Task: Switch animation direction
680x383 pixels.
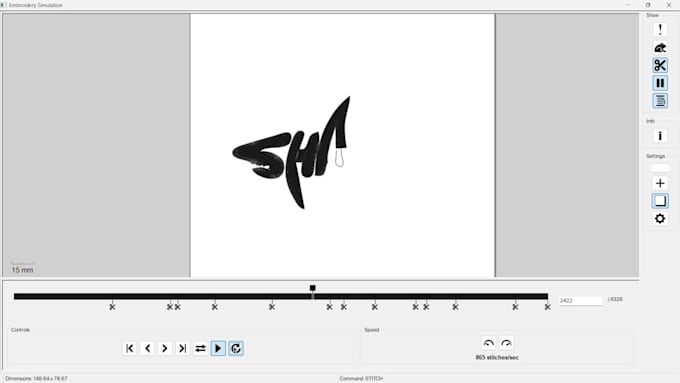Action: point(200,348)
